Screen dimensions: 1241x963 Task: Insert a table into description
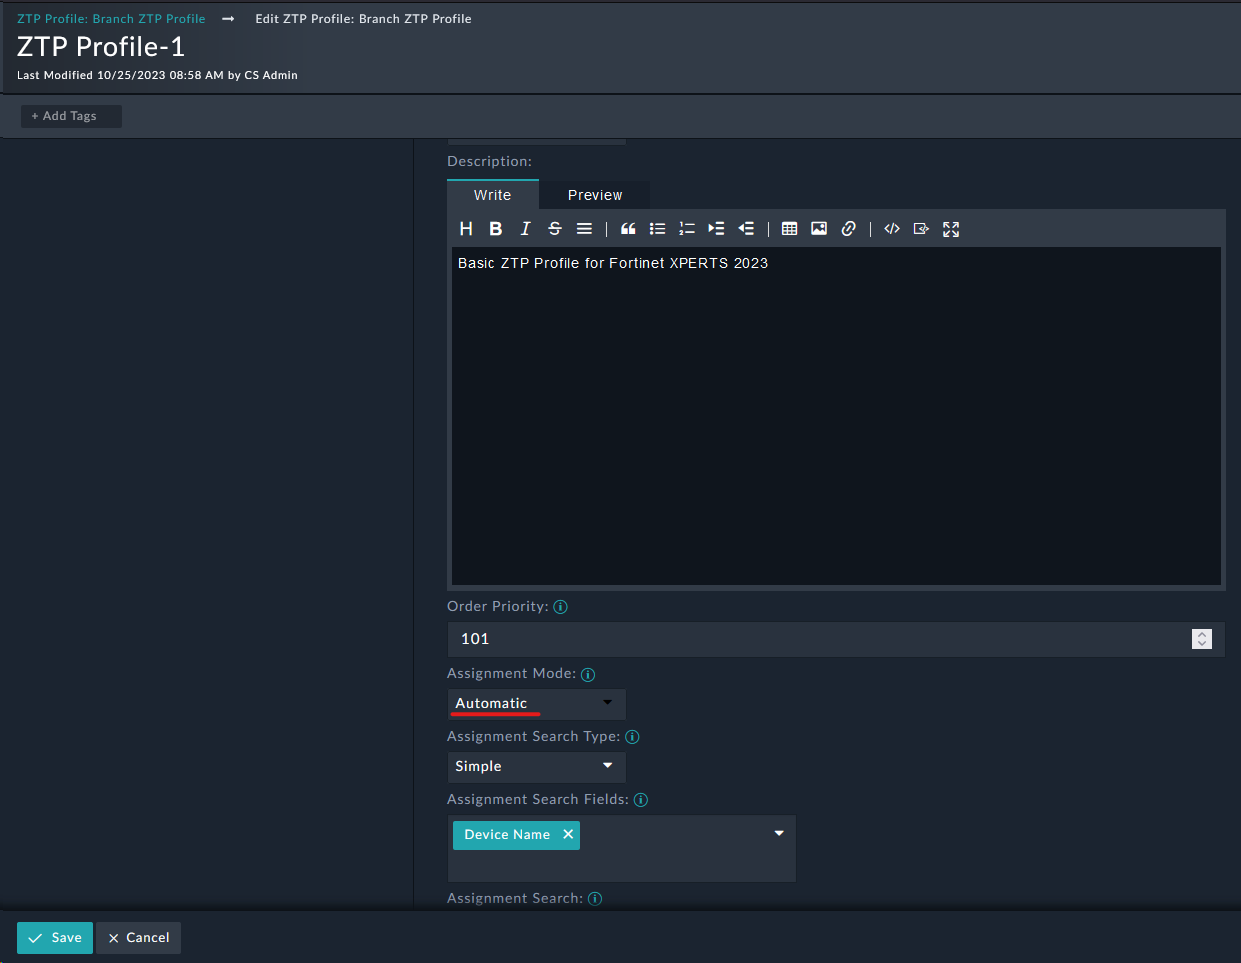789,229
